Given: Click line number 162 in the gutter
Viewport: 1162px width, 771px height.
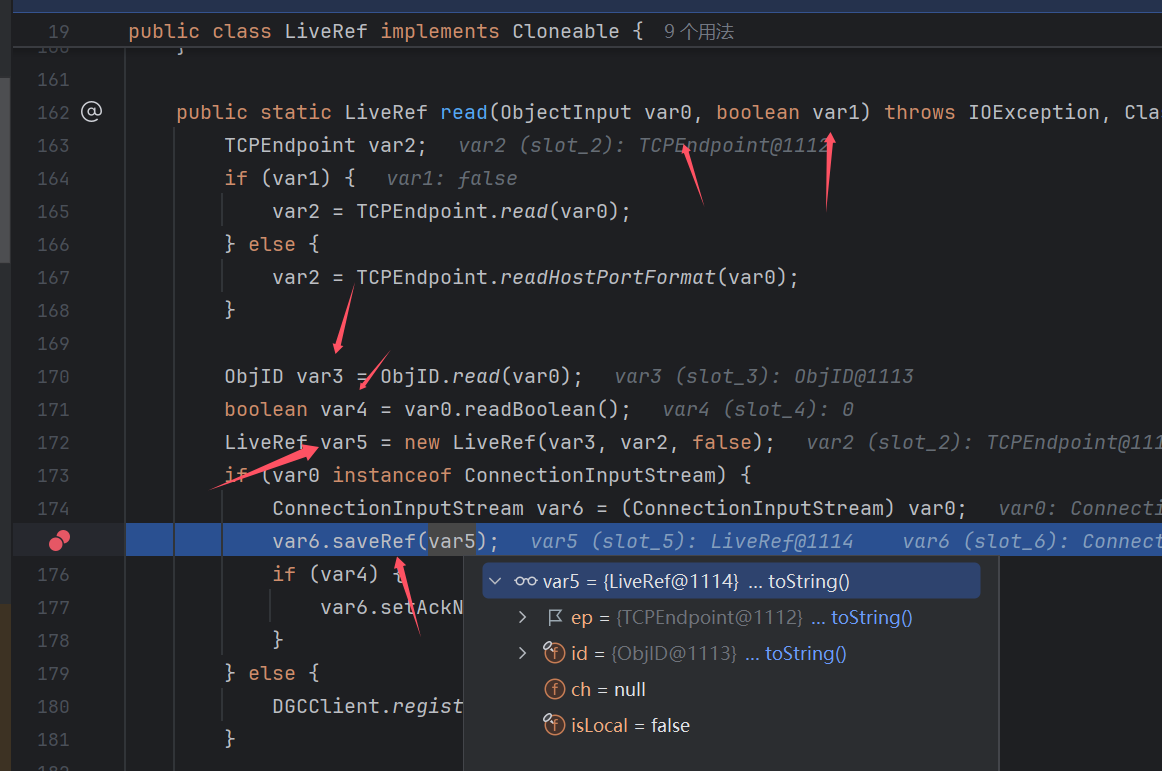Looking at the screenshot, I should pos(53,113).
